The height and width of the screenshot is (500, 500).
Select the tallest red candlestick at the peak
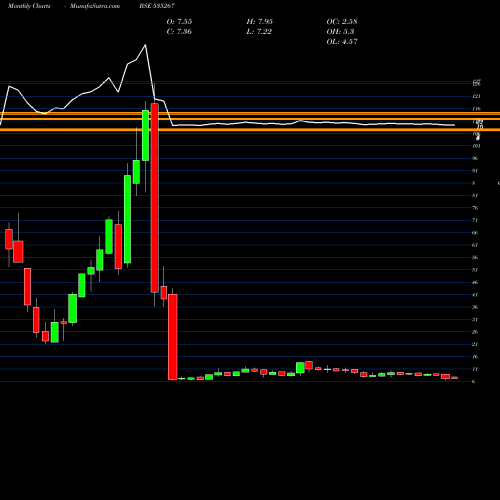(x=155, y=198)
